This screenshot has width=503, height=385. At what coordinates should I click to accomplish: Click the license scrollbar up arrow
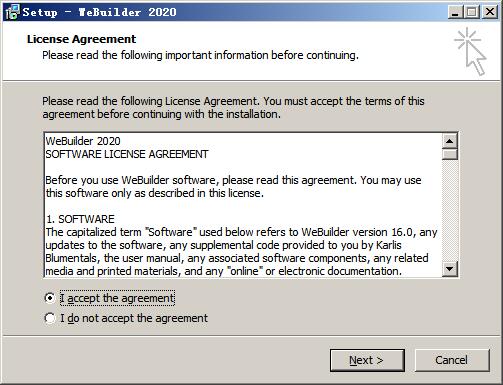pos(450,141)
